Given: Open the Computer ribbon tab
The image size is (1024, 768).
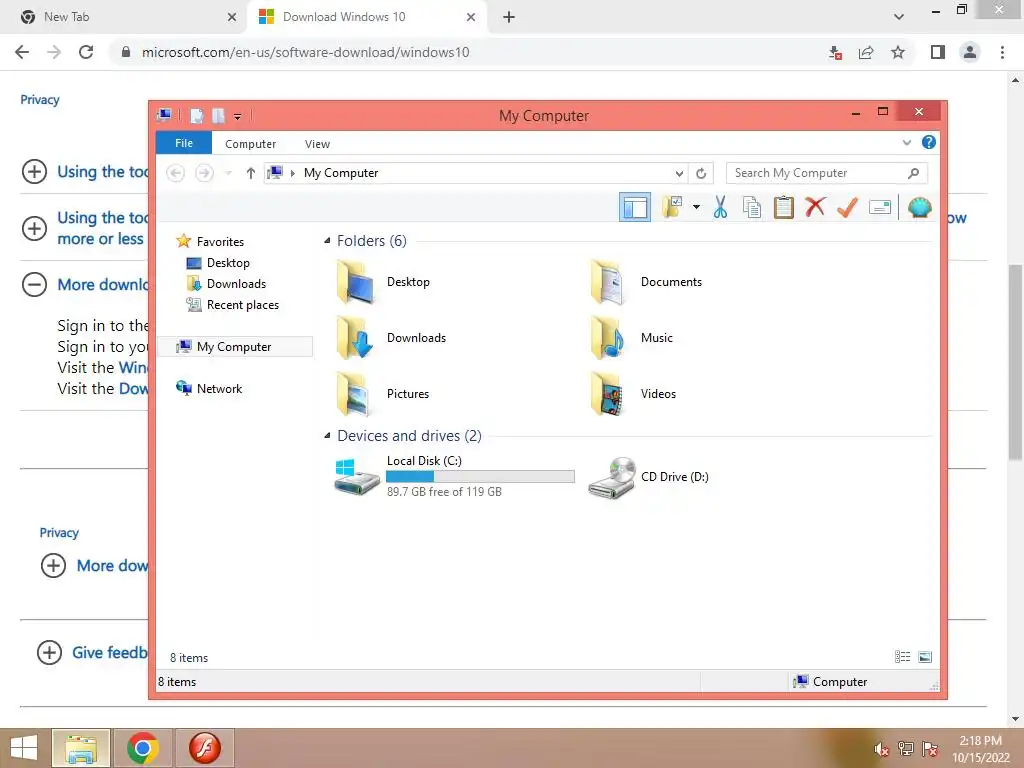Looking at the screenshot, I should (x=250, y=144).
